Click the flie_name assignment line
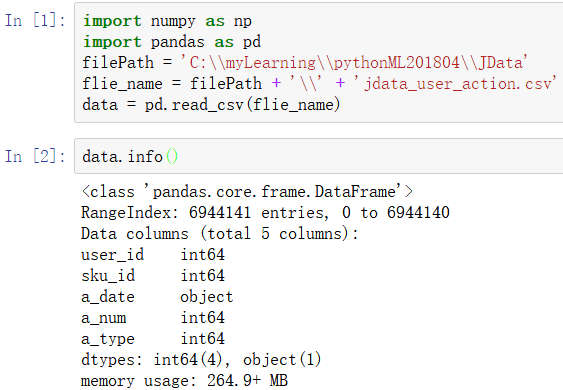 (319, 84)
